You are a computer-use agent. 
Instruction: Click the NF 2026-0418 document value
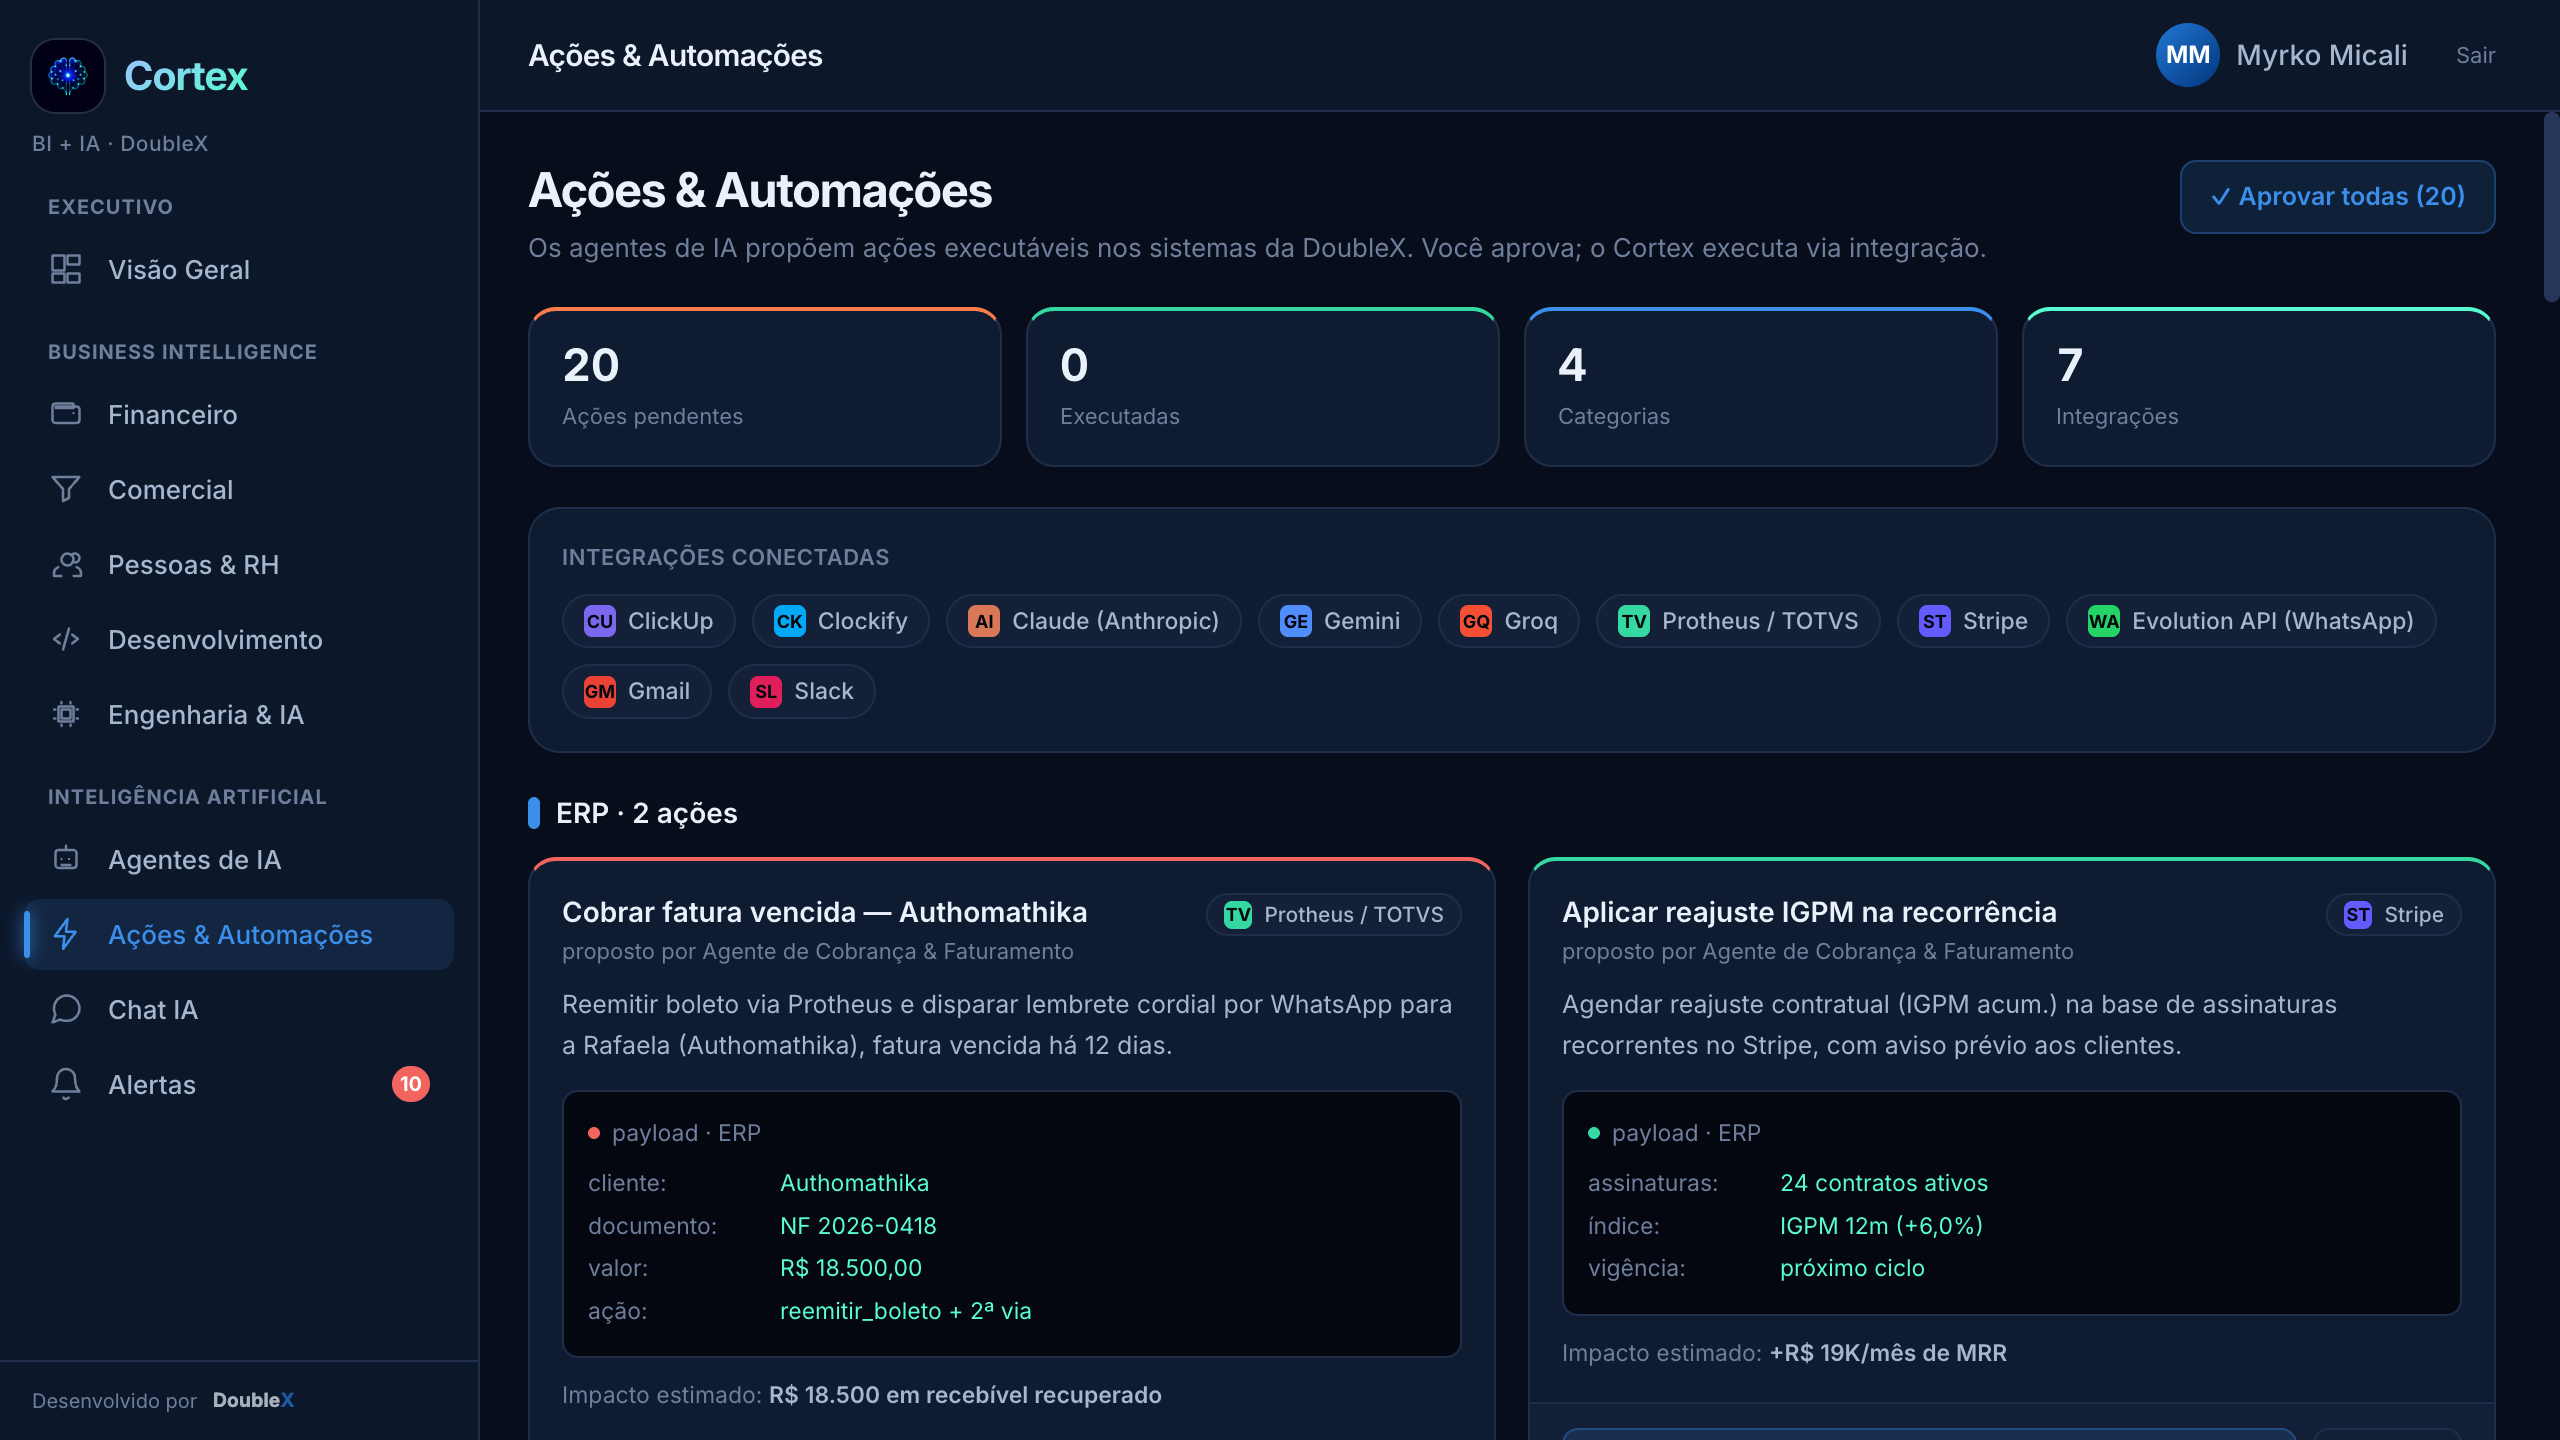coord(858,1226)
